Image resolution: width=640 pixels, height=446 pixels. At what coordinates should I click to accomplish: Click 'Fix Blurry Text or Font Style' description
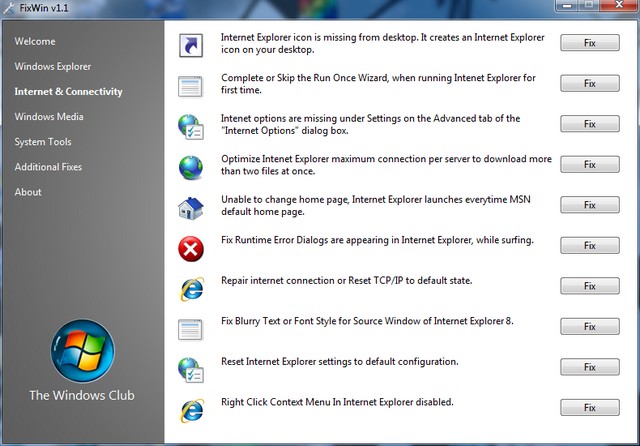tap(367, 321)
